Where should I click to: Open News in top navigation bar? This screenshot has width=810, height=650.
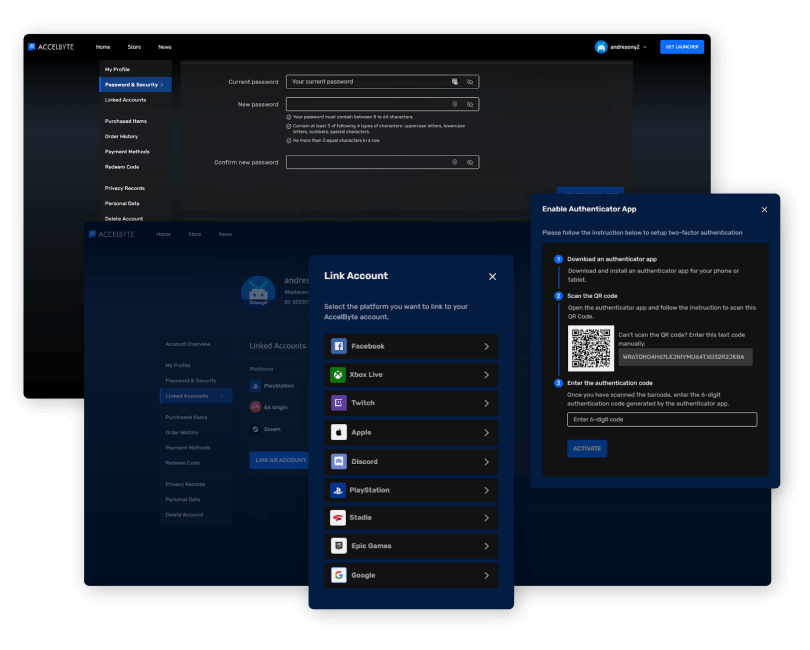pos(165,47)
